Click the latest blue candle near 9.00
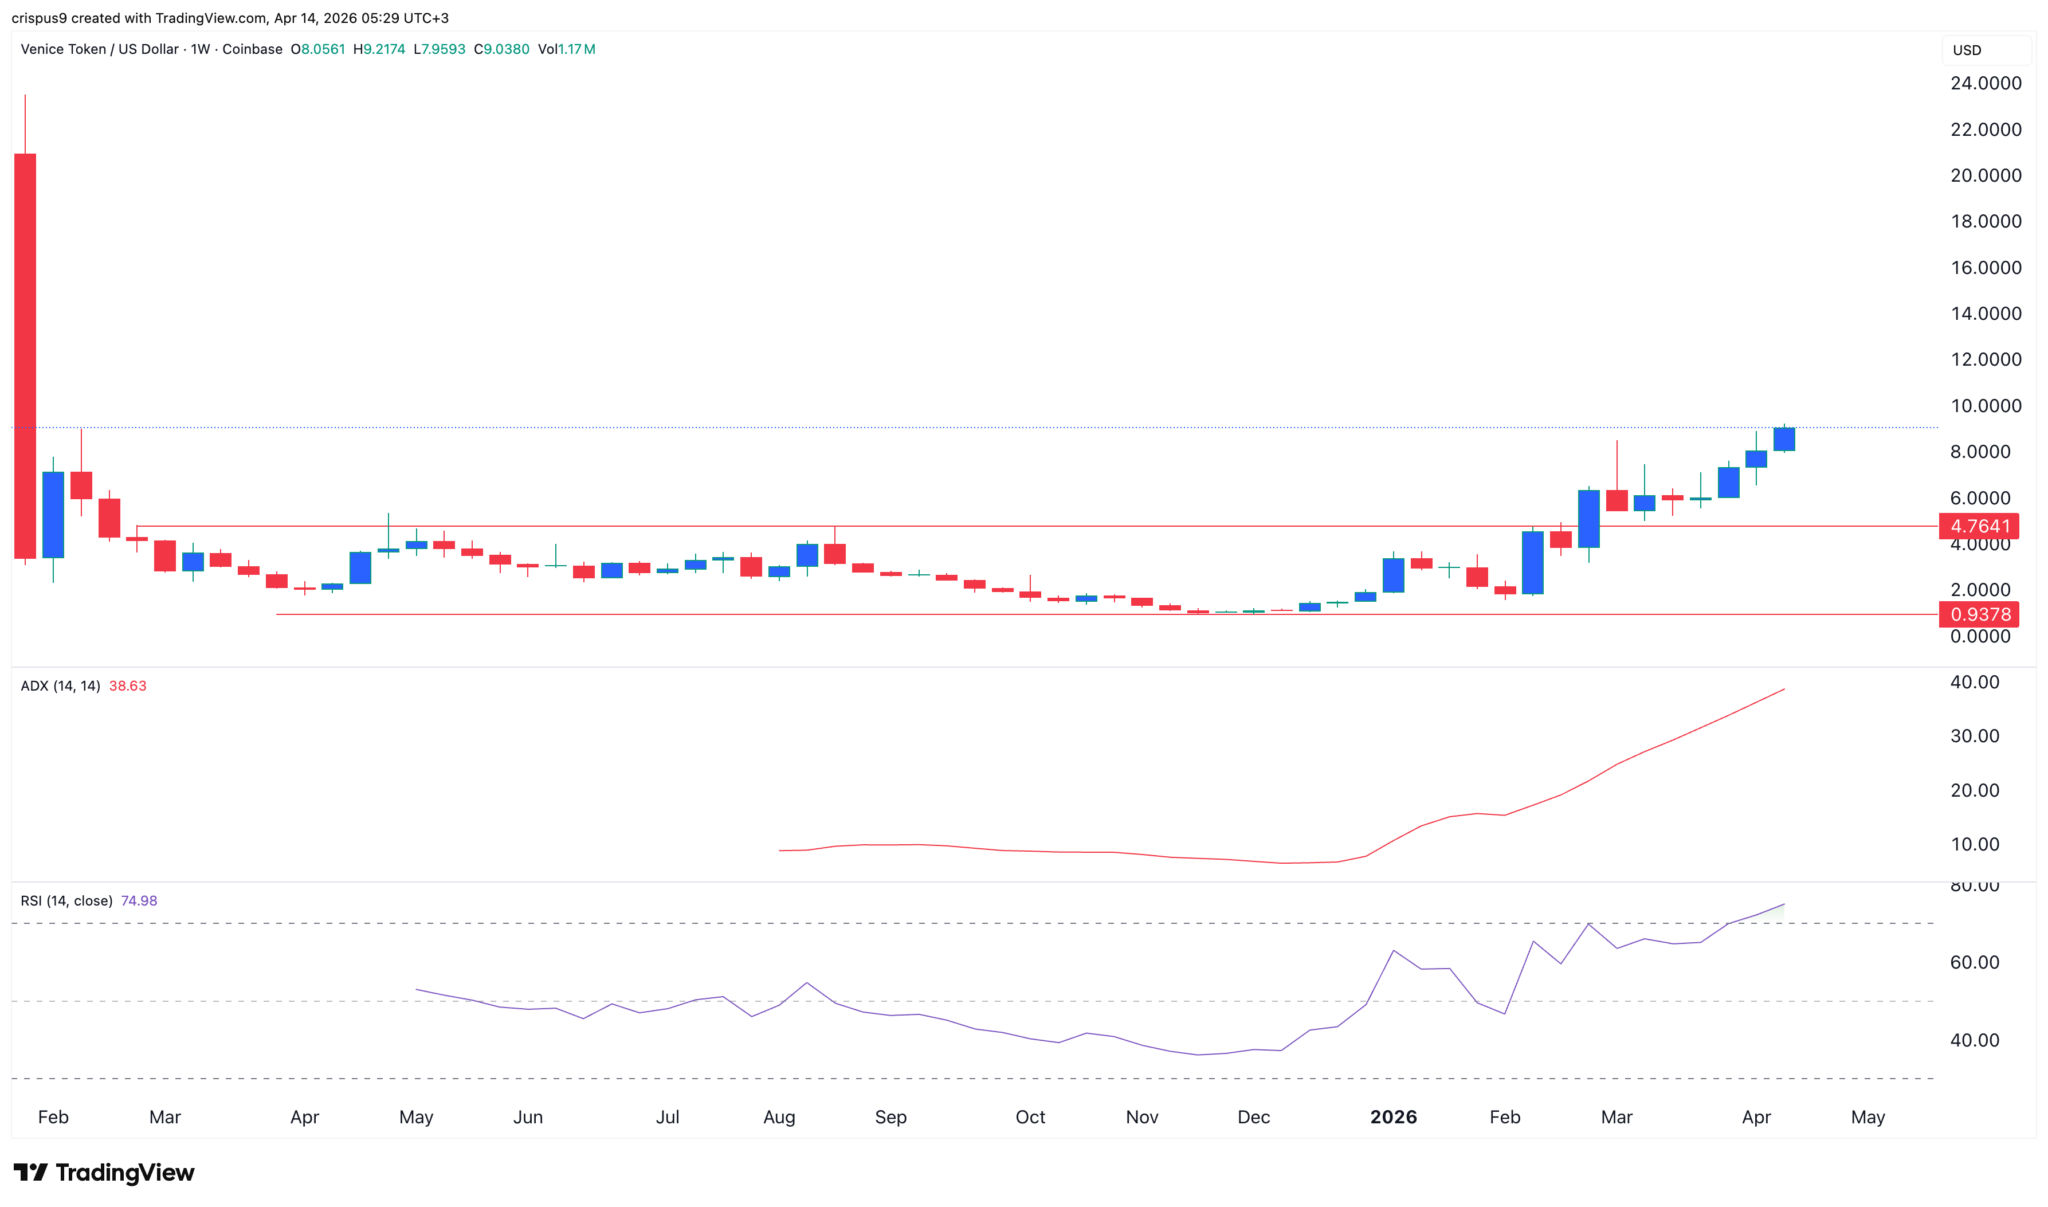This screenshot has width=2048, height=1207. [1783, 439]
